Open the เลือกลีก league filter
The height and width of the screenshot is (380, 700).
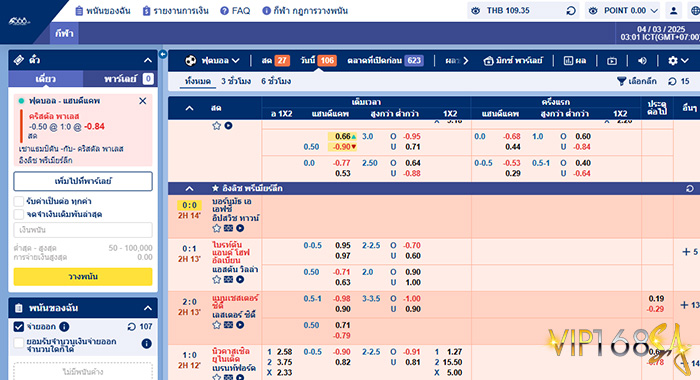click(x=637, y=81)
